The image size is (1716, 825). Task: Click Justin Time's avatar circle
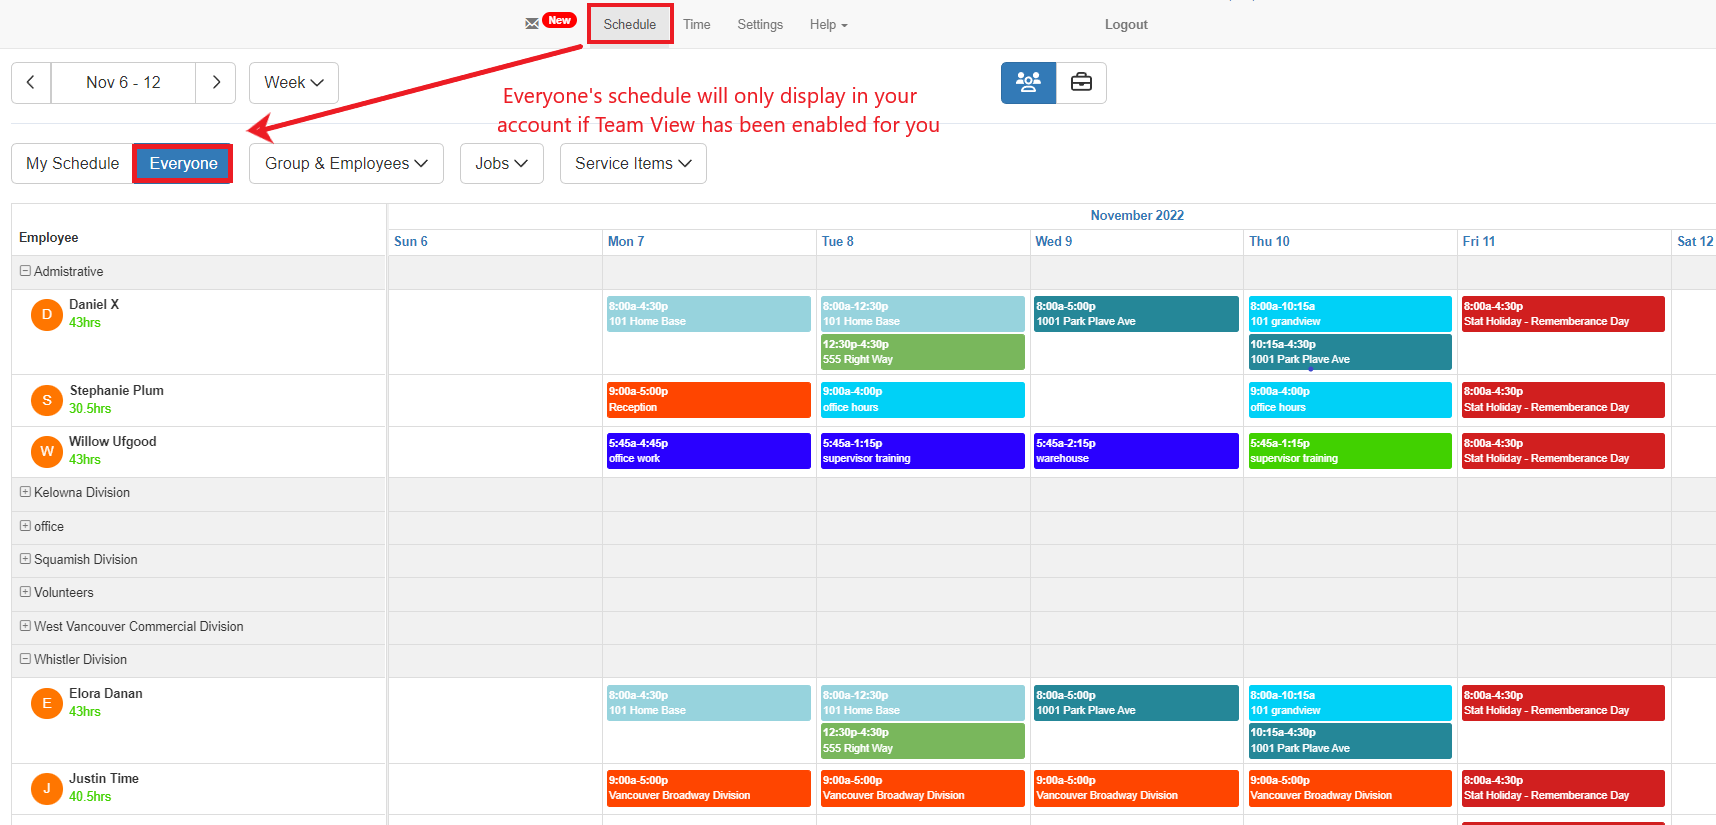[x=47, y=789]
